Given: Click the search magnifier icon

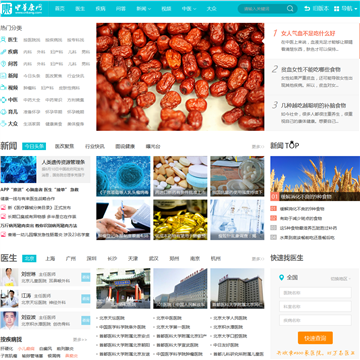Looking at the screenshot, I should point(290,9).
